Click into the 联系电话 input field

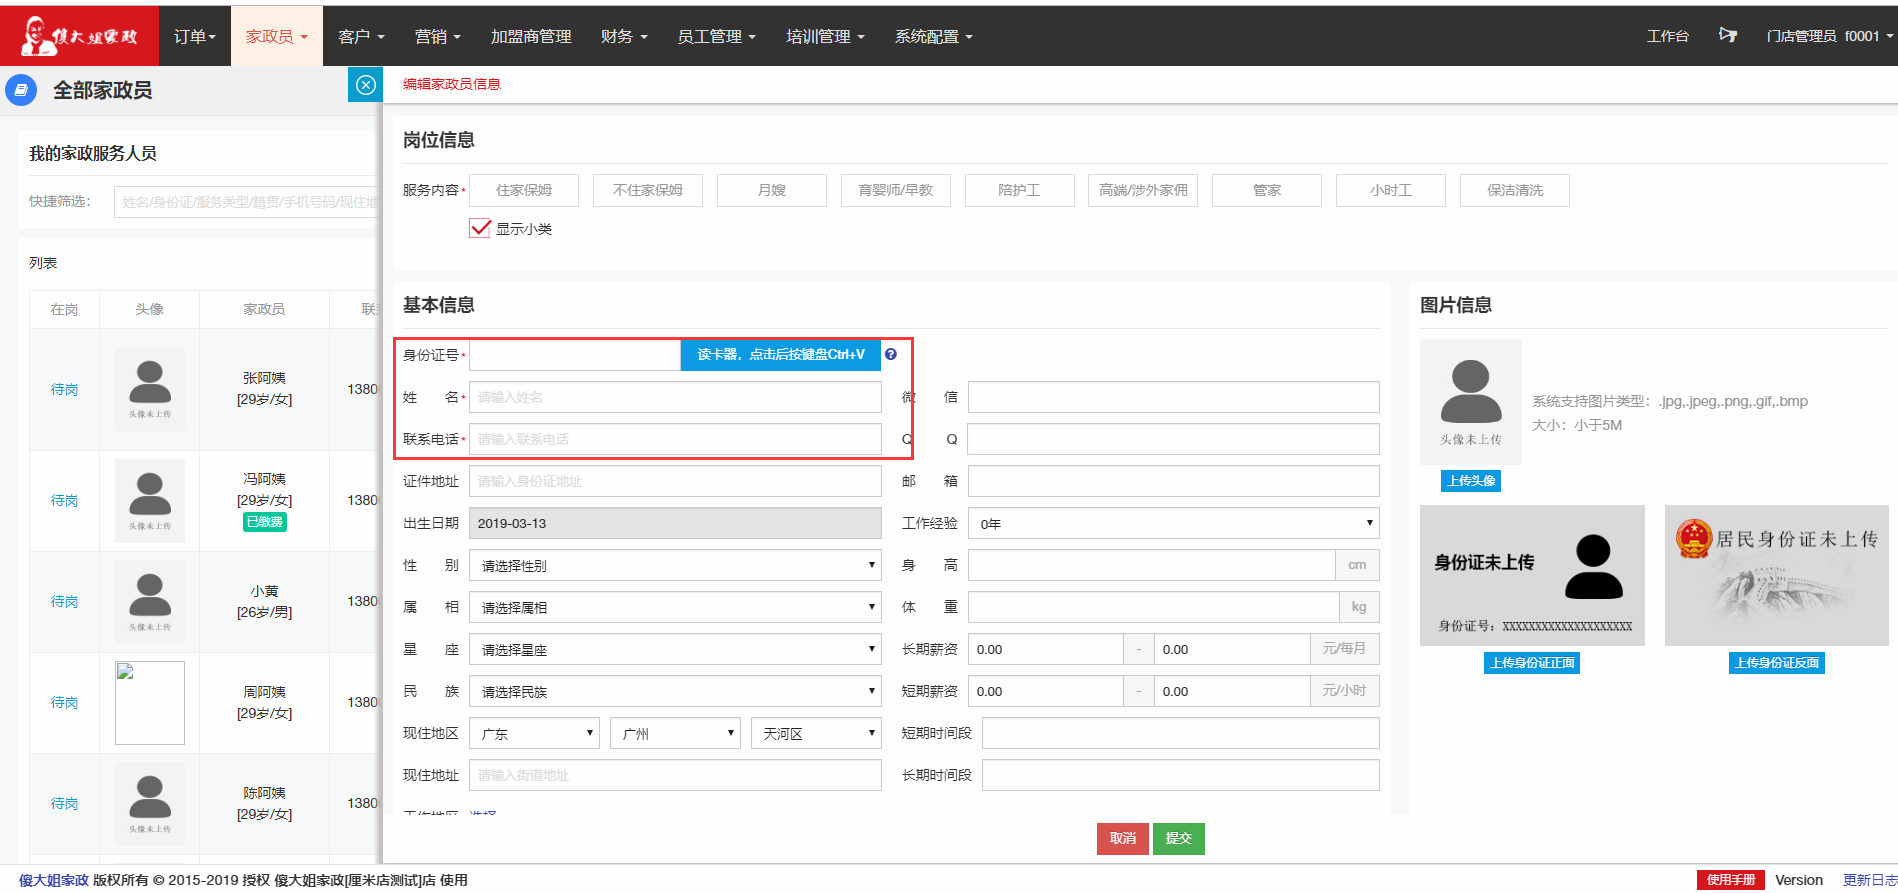(x=675, y=439)
